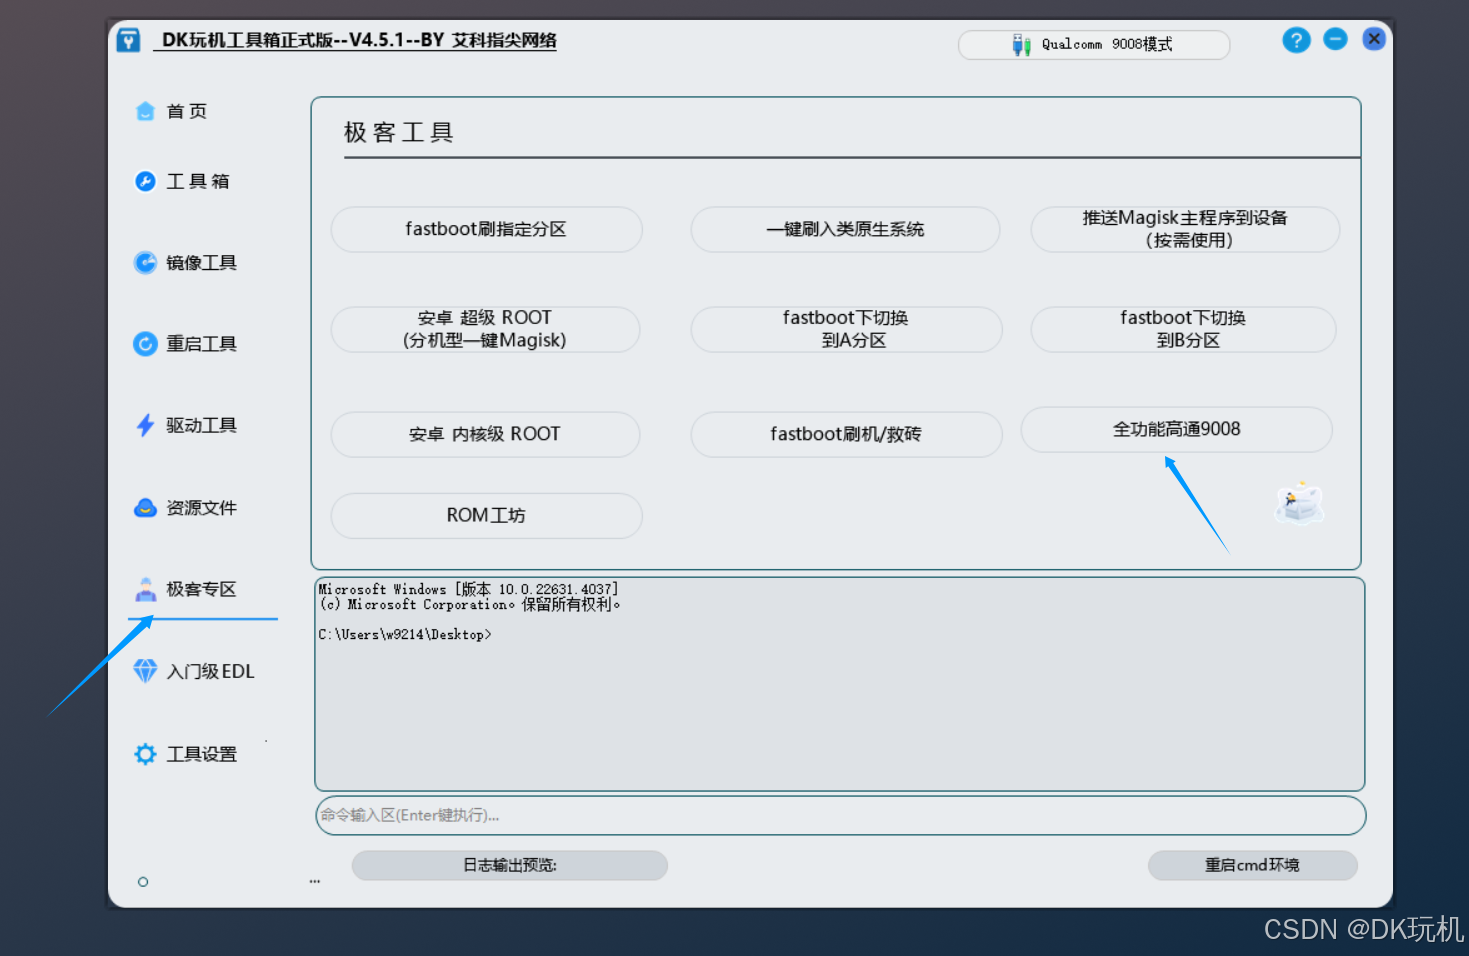Click the mascot icon in 极客工具 panel
Screen dimensions: 1469x956
[x=1299, y=503]
